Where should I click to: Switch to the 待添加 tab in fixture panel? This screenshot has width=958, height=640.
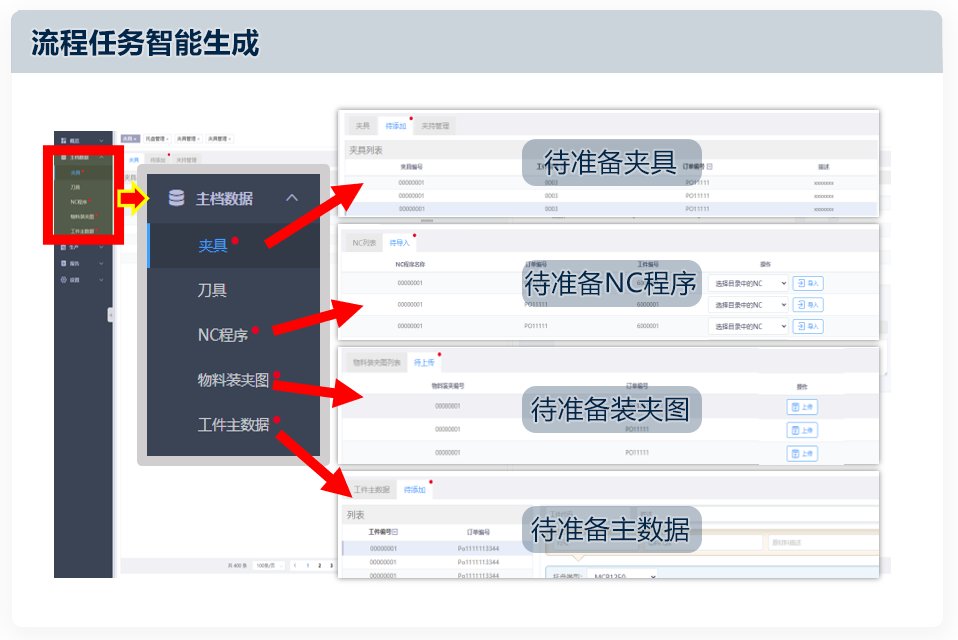click(x=396, y=126)
